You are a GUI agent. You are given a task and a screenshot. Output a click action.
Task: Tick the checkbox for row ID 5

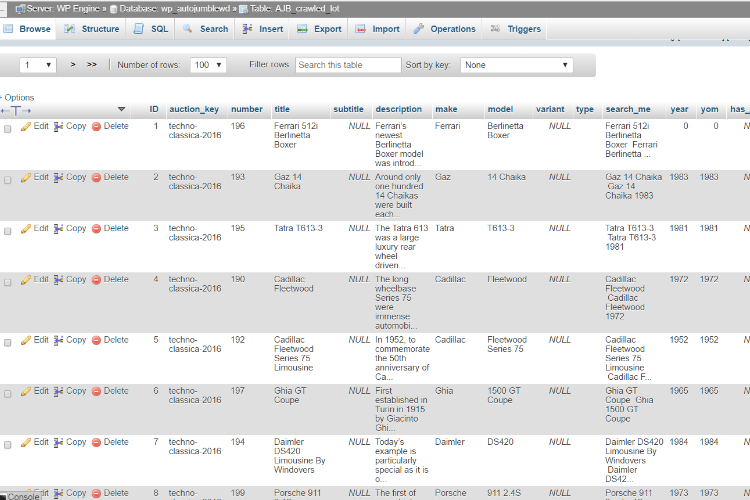pos(8,343)
